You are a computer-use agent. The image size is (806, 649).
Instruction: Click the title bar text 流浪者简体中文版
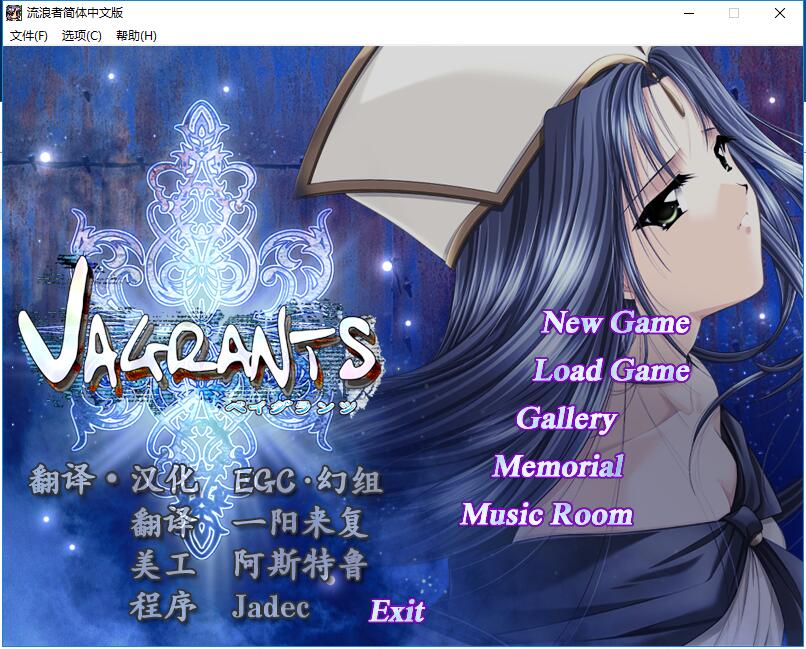click(x=74, y=13)
